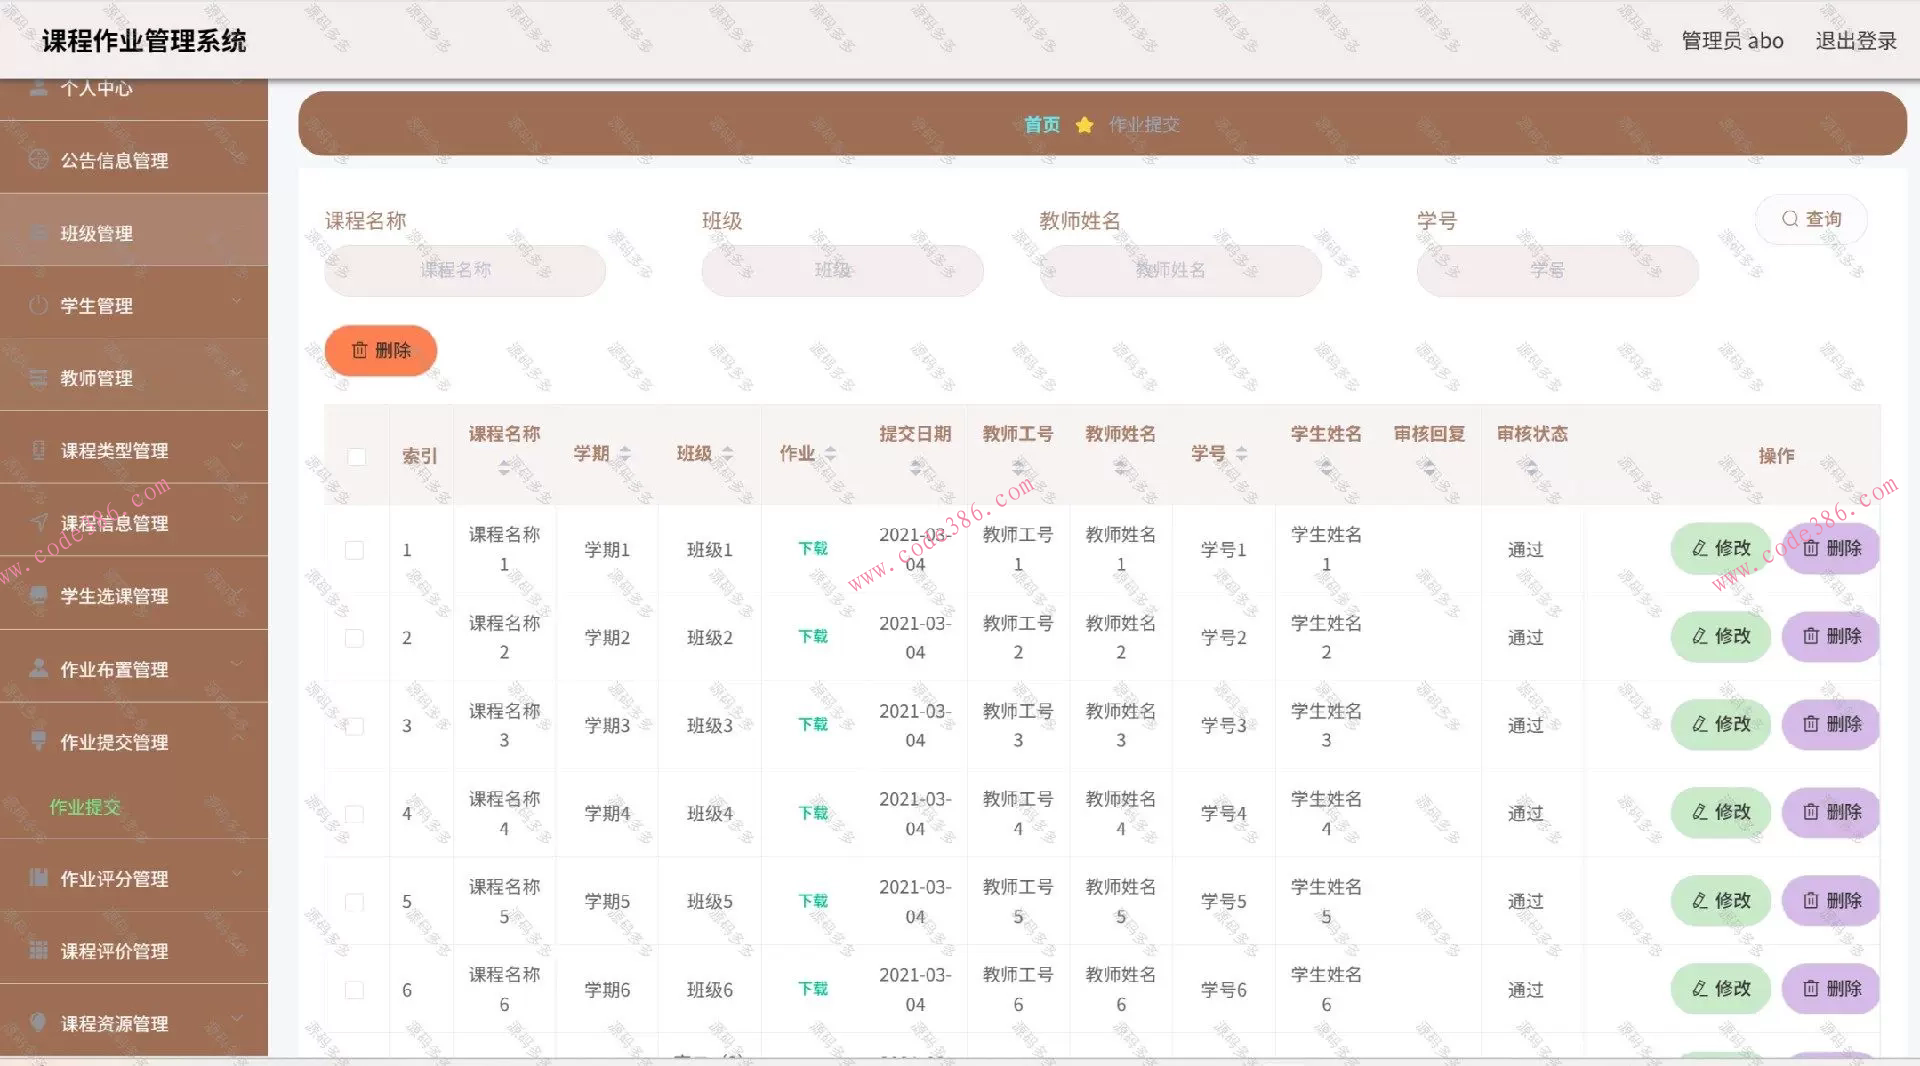Click the 学生选课管理 chat icon
The width and height of the screenshot is (1920, 1066).
39,595
